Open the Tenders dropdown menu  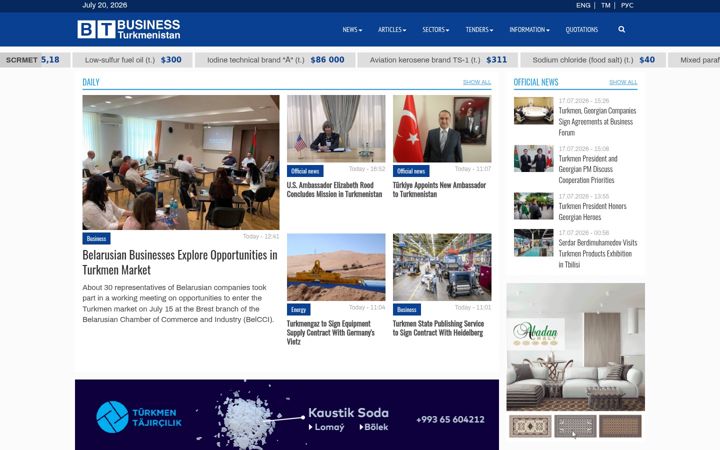[479, 29]
